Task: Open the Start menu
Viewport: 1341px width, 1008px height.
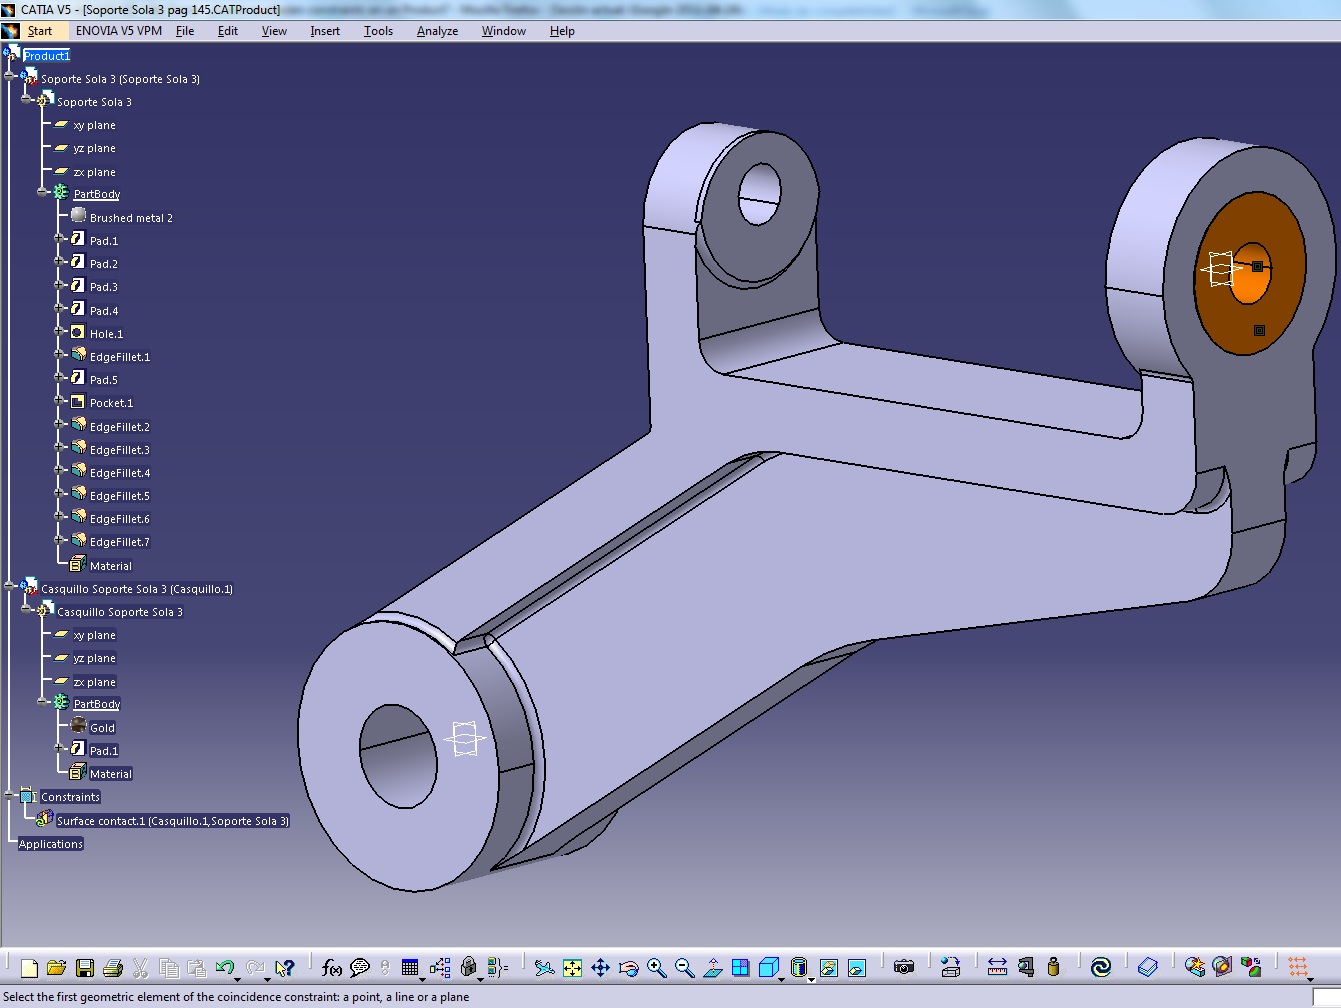Action: click(40, 31)
